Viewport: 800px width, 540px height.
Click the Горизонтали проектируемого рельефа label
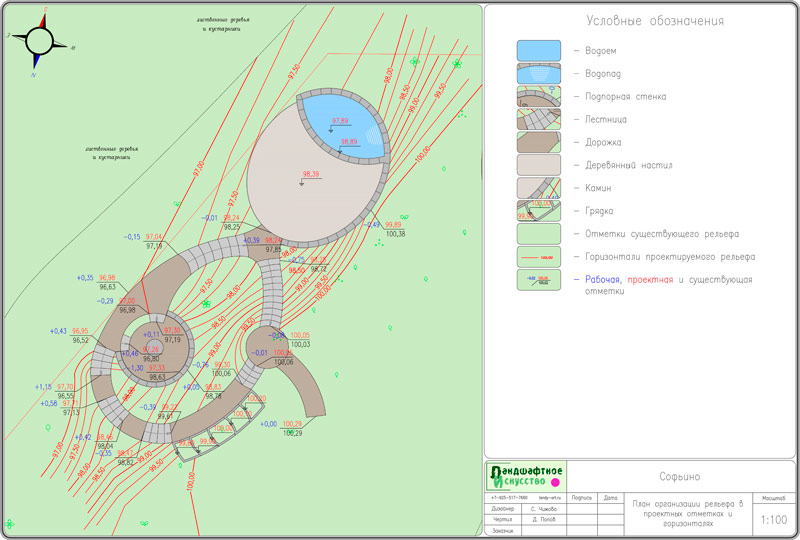point(670,257)
